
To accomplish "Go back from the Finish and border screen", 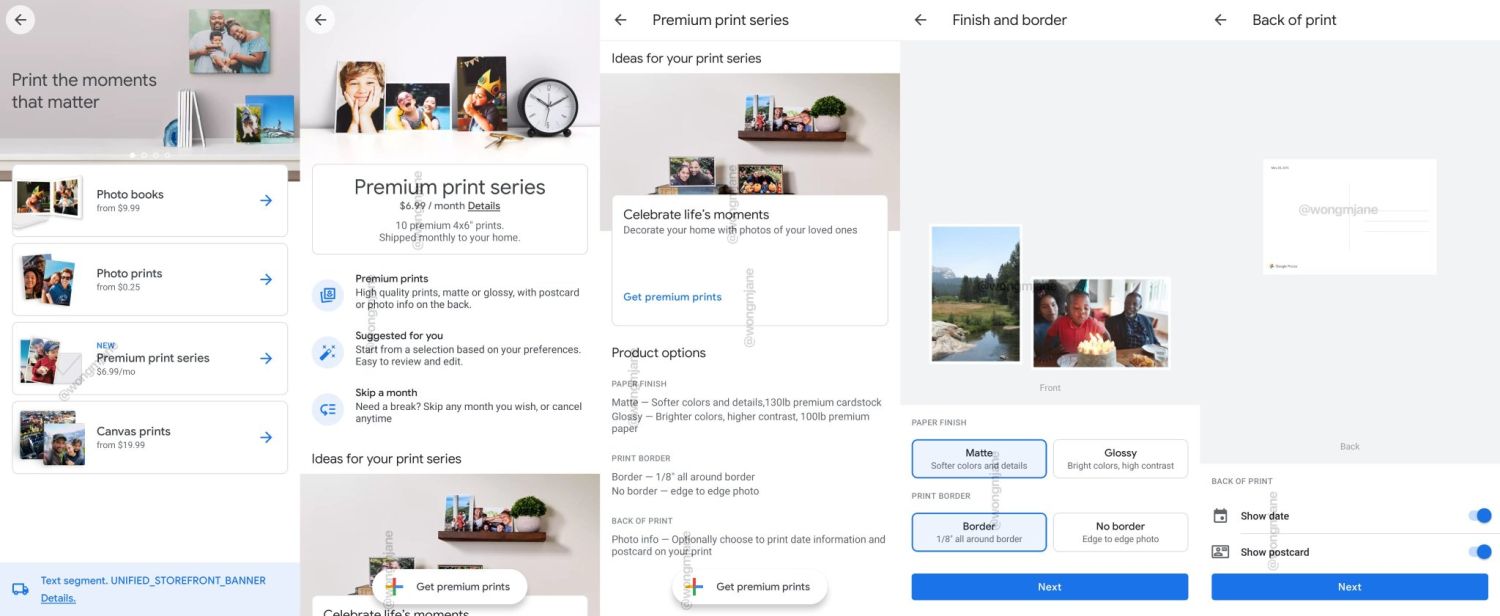I will tap(920, 20).
